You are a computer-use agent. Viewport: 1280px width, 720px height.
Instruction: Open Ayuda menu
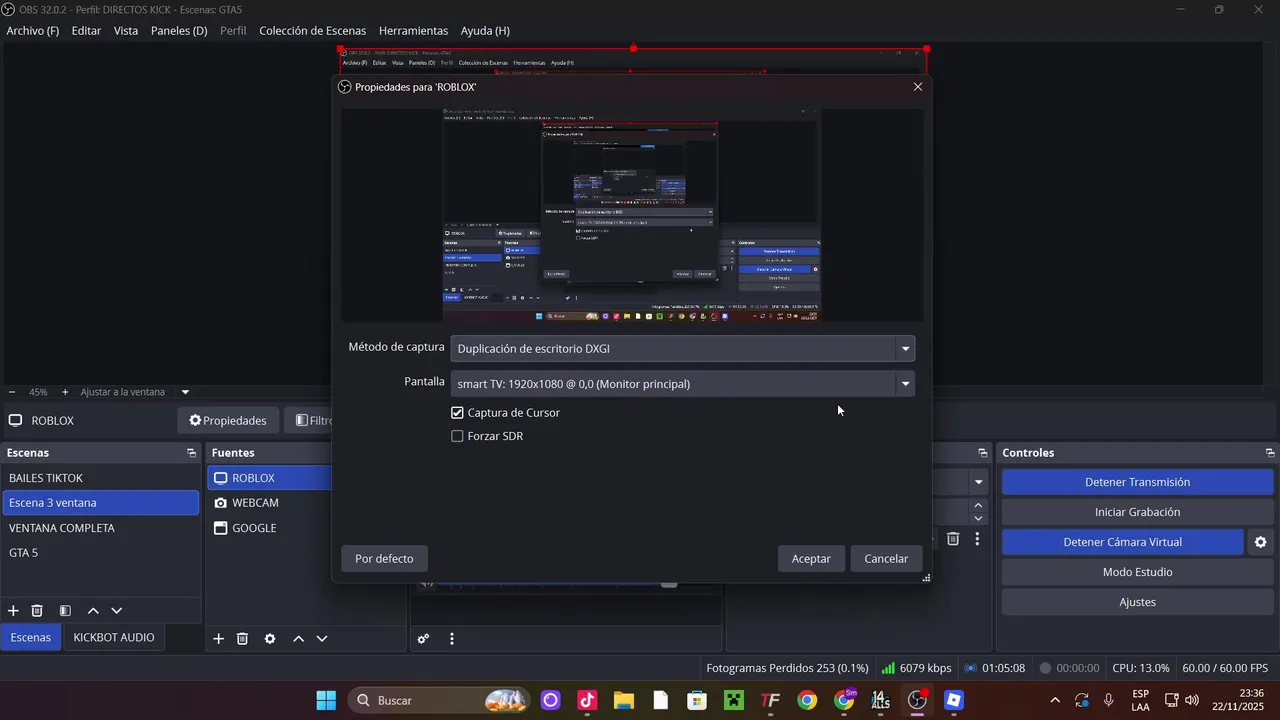tap(485, 31)
